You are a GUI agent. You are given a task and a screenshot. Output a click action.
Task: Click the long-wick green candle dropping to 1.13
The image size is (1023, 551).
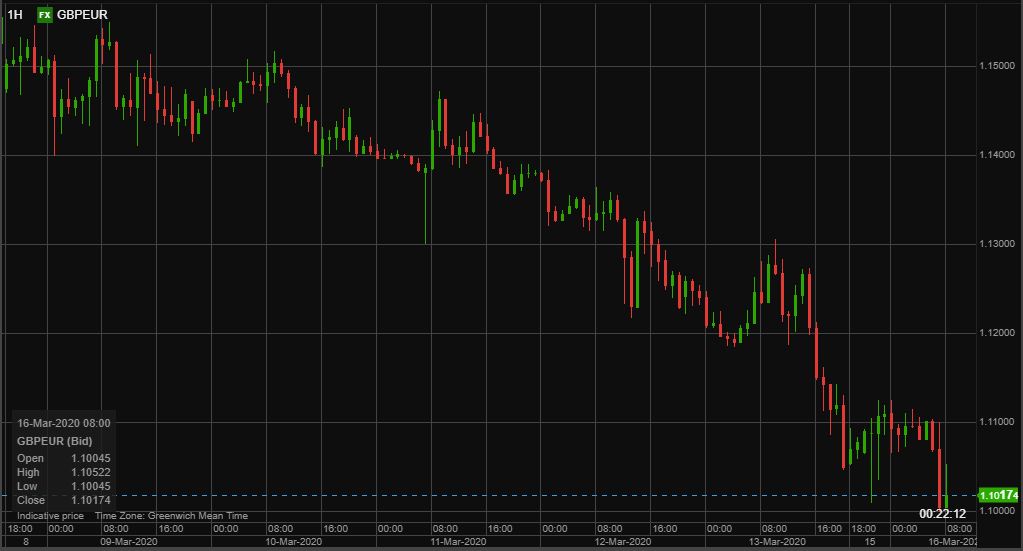pyautogui.click(x=425, y=205)
